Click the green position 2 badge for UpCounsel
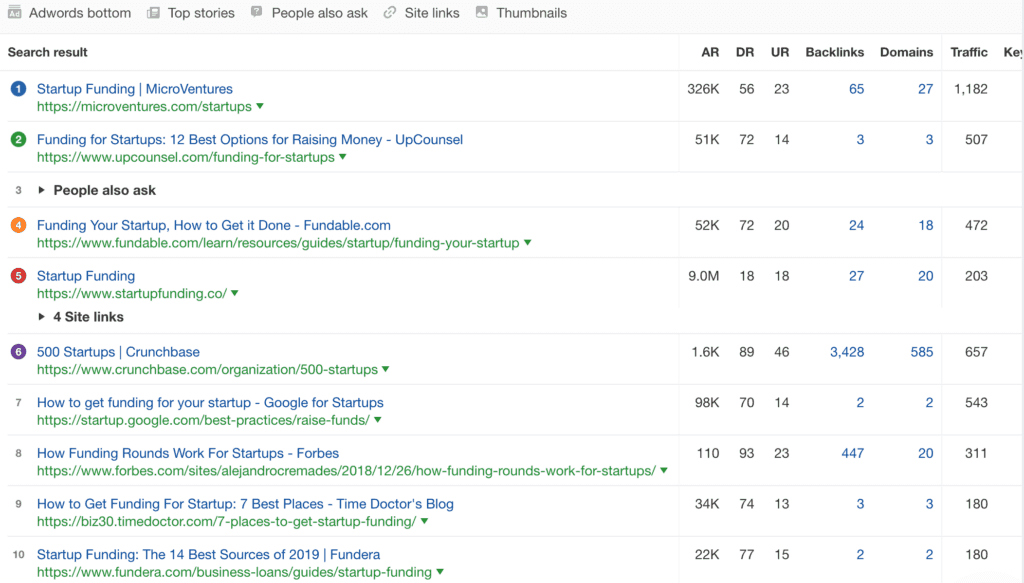 [x=17, y=139]
